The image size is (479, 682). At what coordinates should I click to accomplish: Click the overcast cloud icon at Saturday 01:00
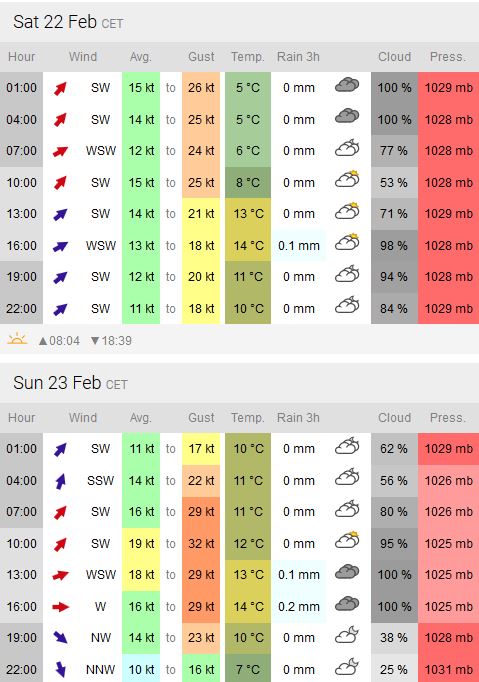click(x=347, y=85)
